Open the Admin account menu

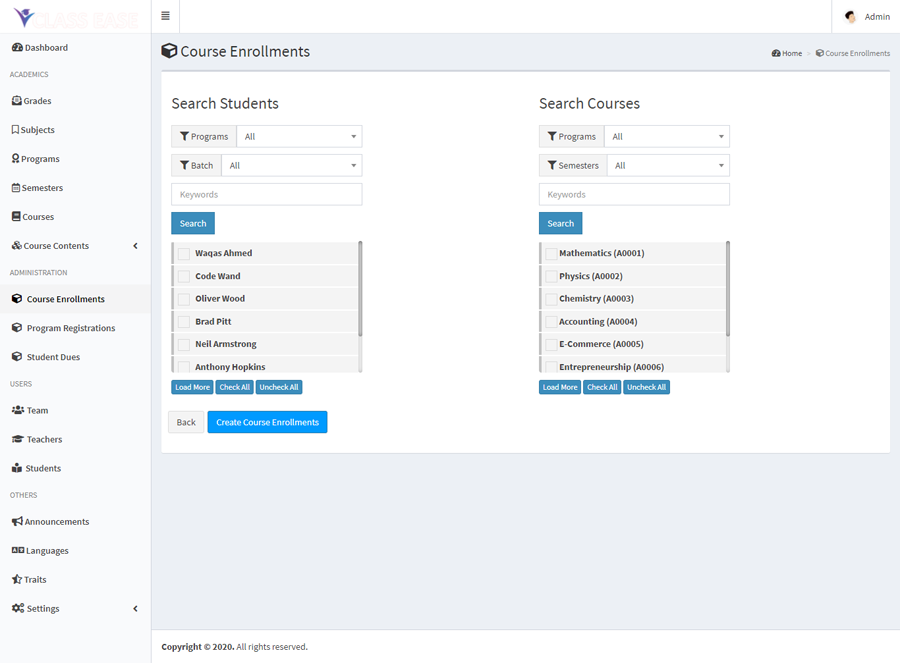867,16
